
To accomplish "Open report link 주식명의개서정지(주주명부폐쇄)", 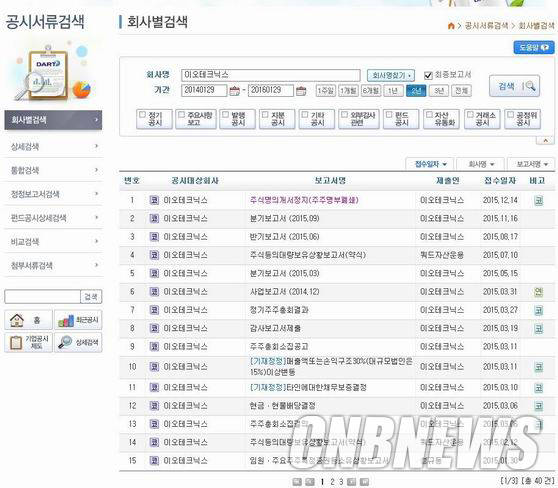I will (x=304, y=200).
